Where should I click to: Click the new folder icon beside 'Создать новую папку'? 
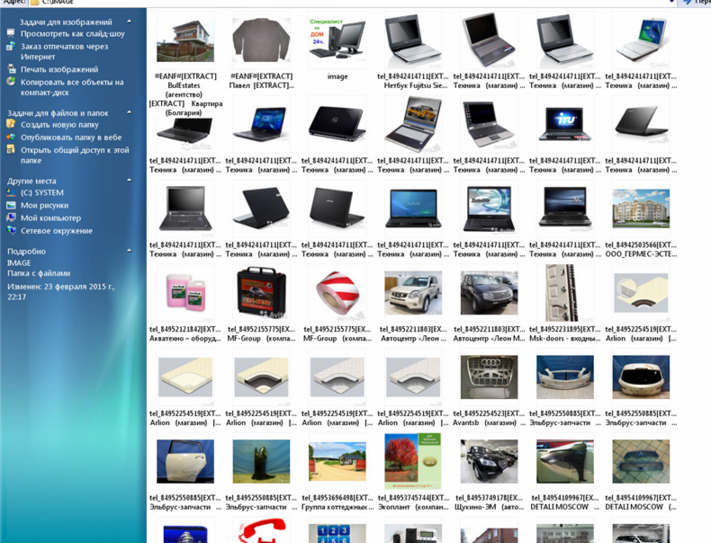tap(10, 124)
